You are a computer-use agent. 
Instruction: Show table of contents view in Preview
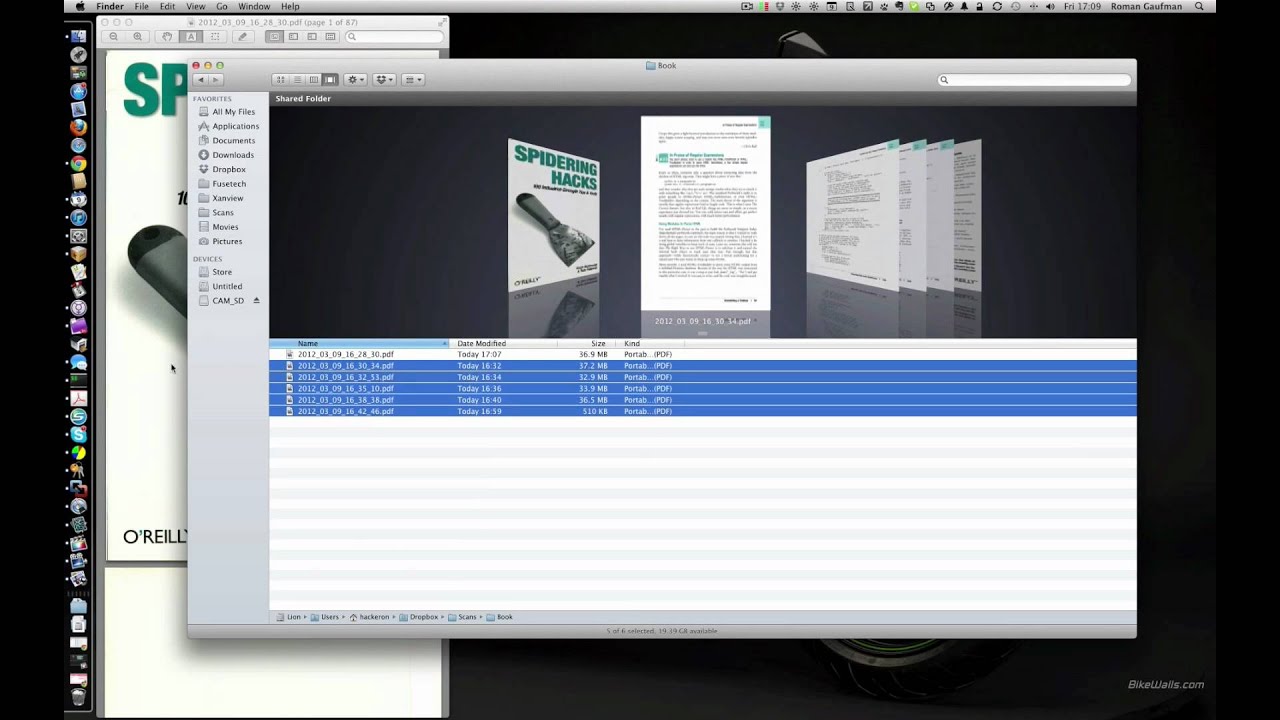(x=312, y=37)
